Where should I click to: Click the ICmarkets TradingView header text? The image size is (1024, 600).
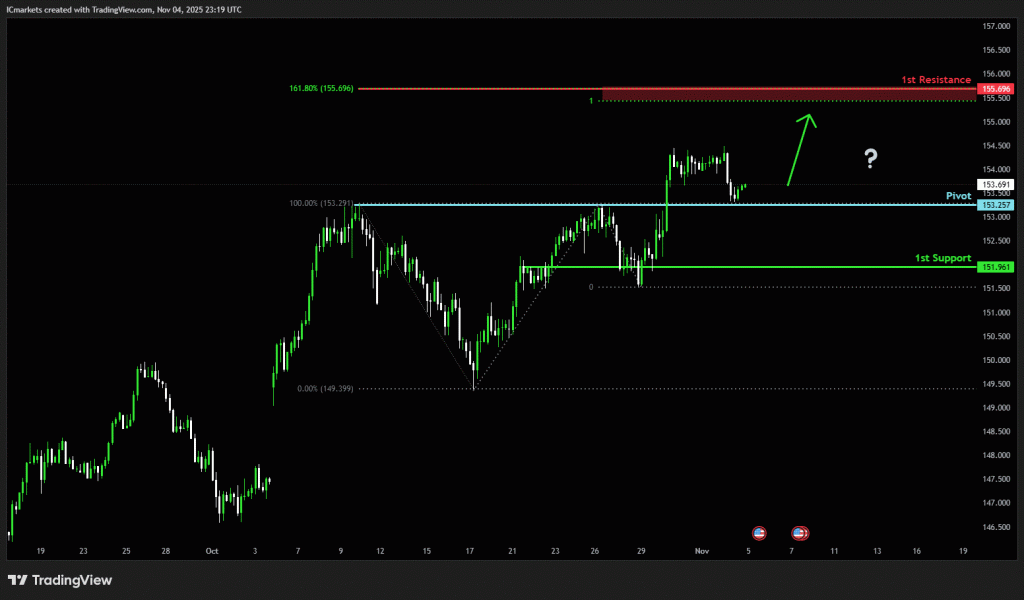click(123, 9)
